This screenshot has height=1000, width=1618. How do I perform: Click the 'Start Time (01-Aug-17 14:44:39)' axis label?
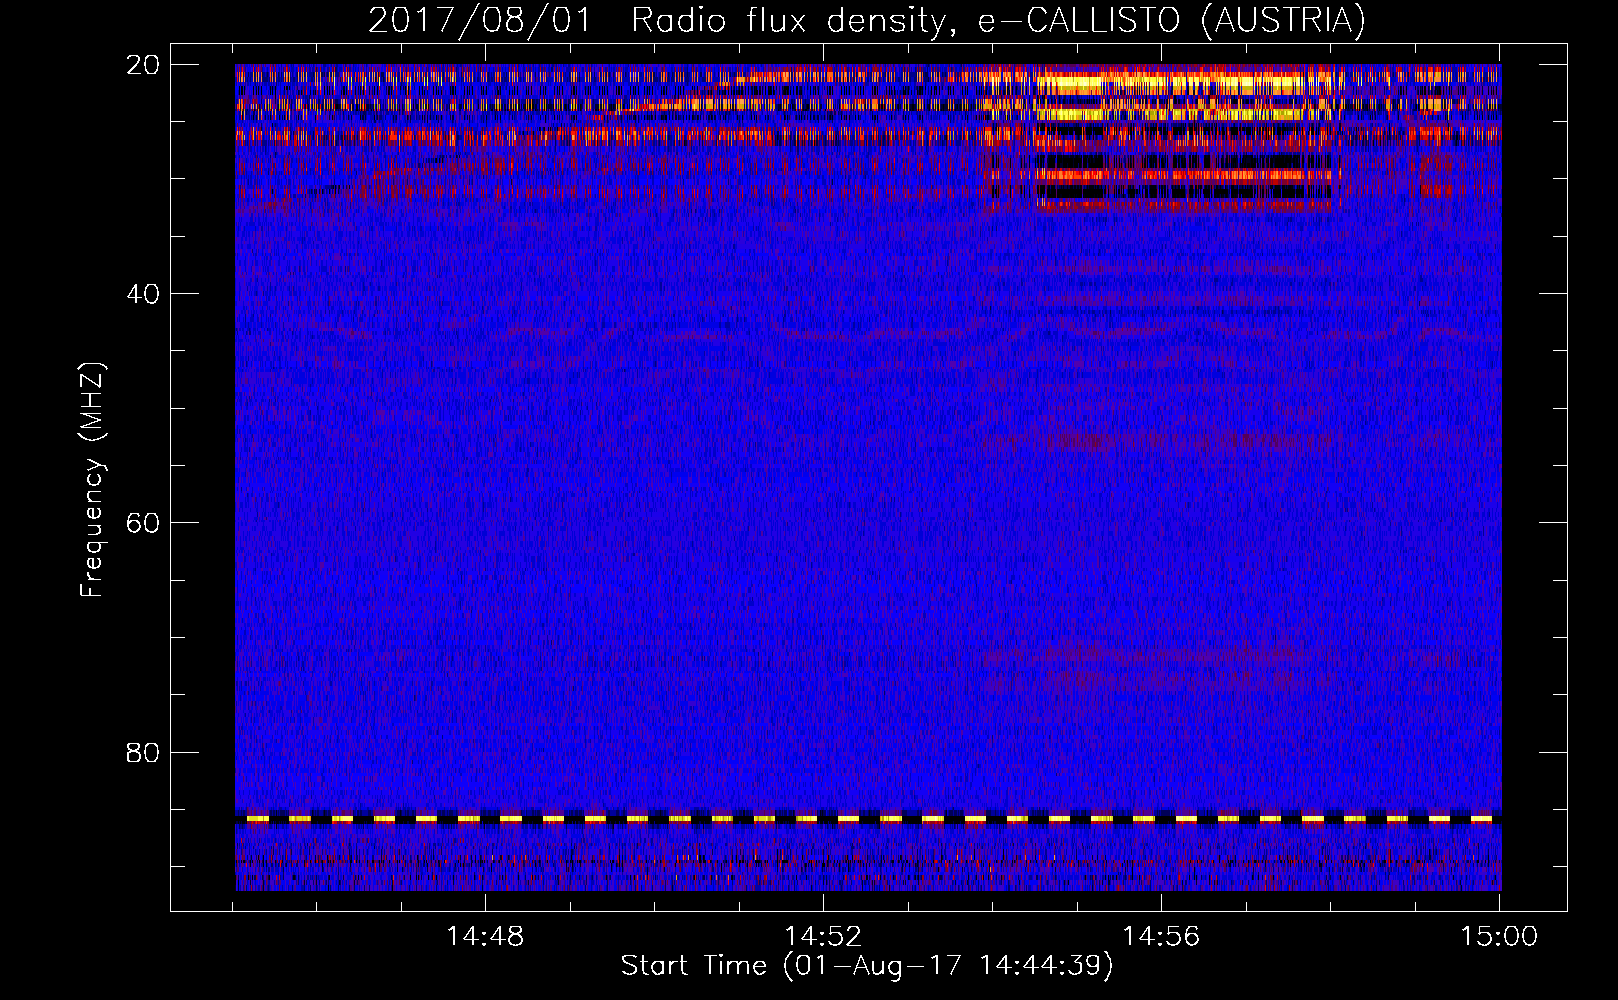pyautogui.click(x=866, y=966)
